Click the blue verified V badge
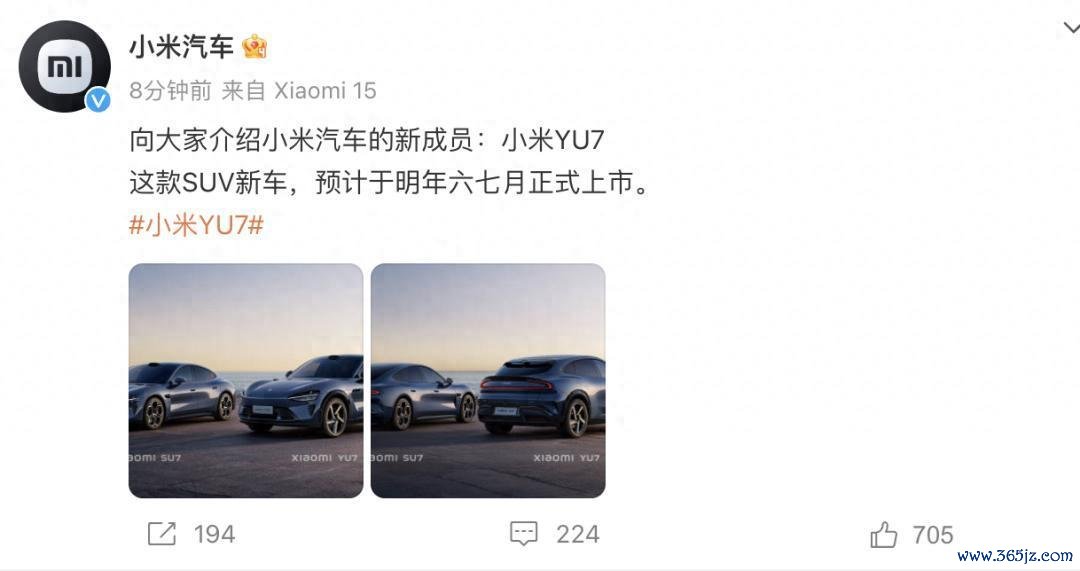 [x=98, y=100]
